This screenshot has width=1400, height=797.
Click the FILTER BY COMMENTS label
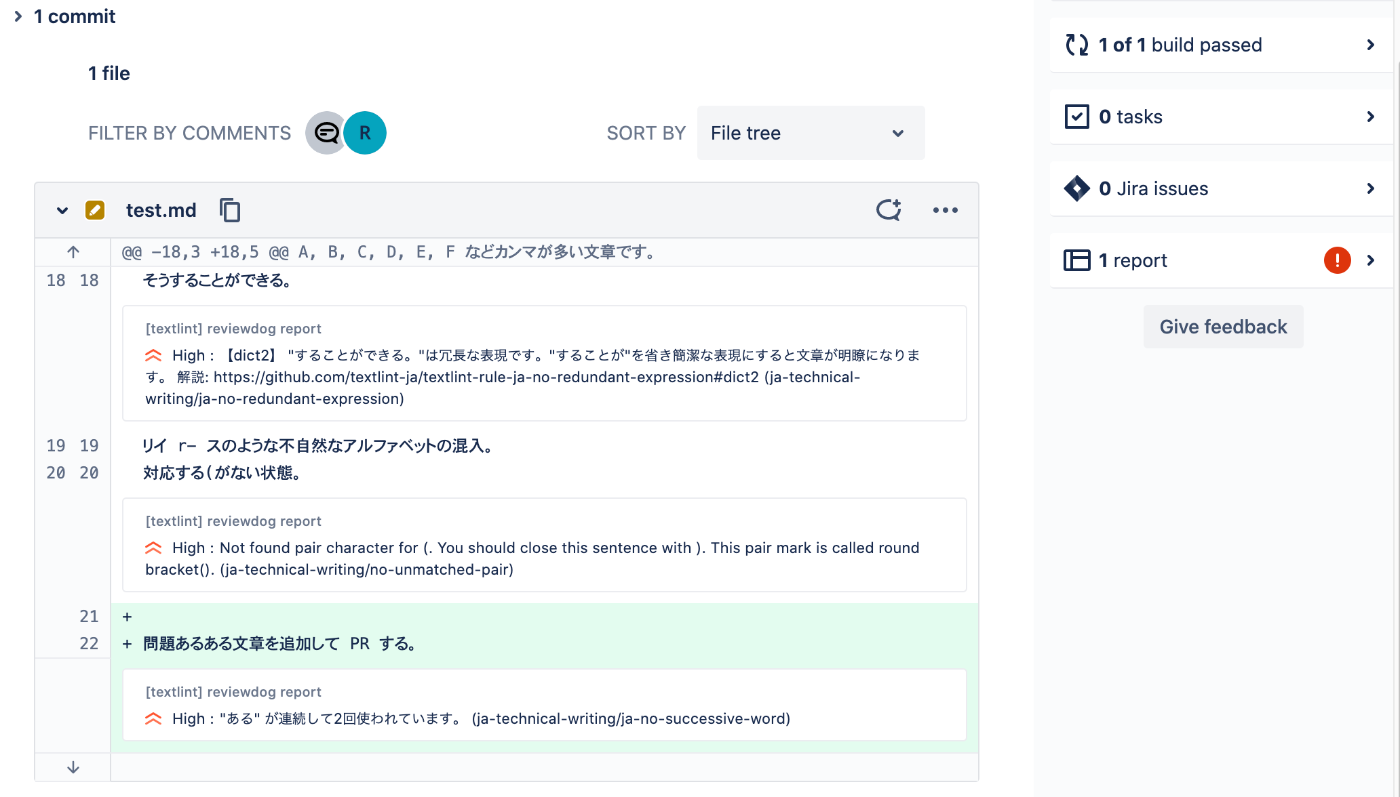point(190,133)
